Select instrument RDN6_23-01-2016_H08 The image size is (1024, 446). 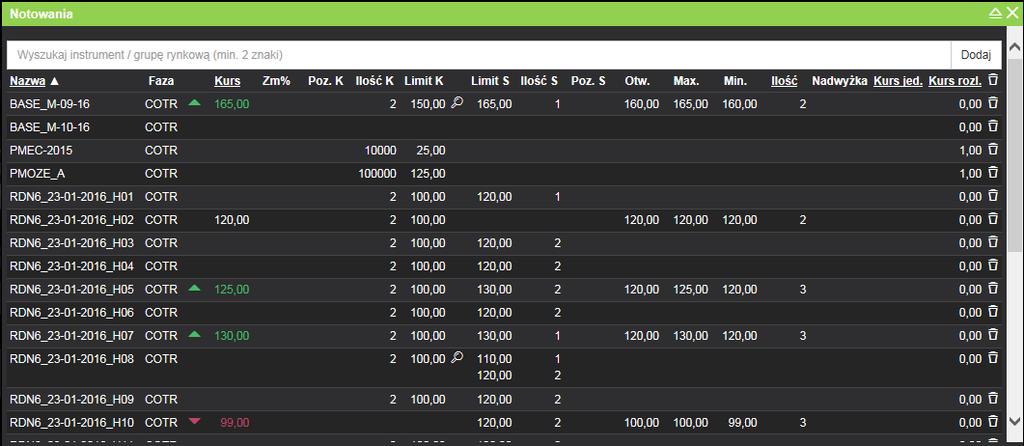point(72,358)
